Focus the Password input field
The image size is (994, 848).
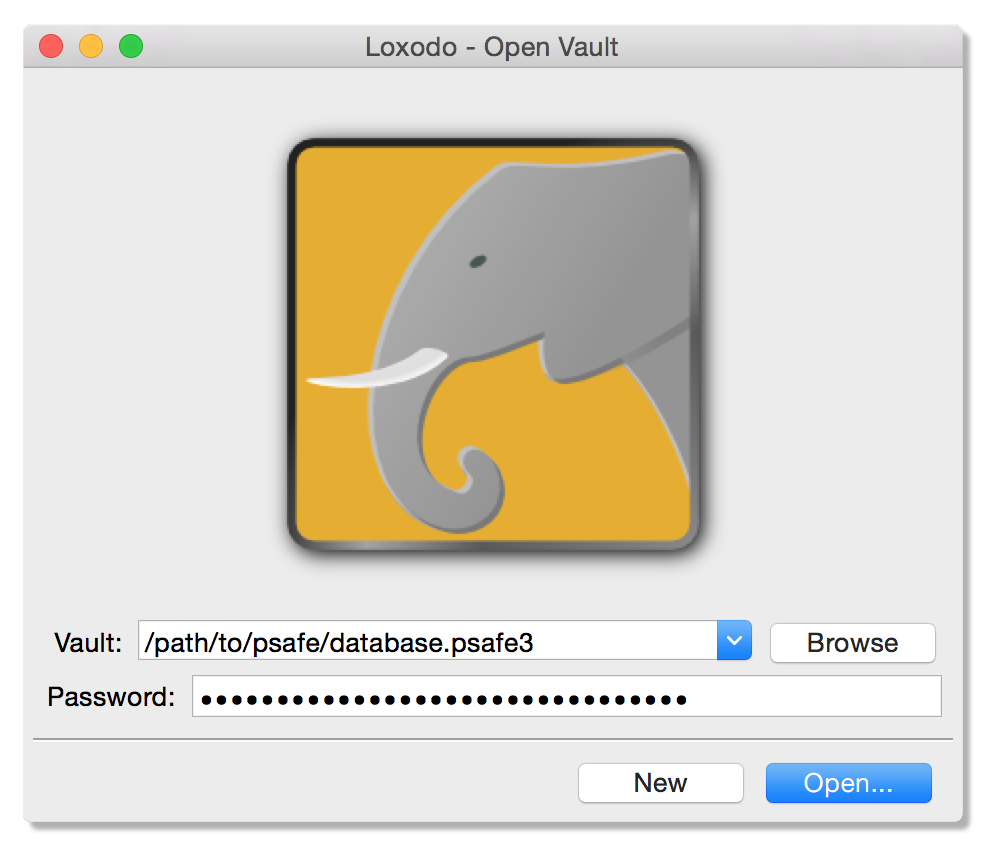pos(567,696)
